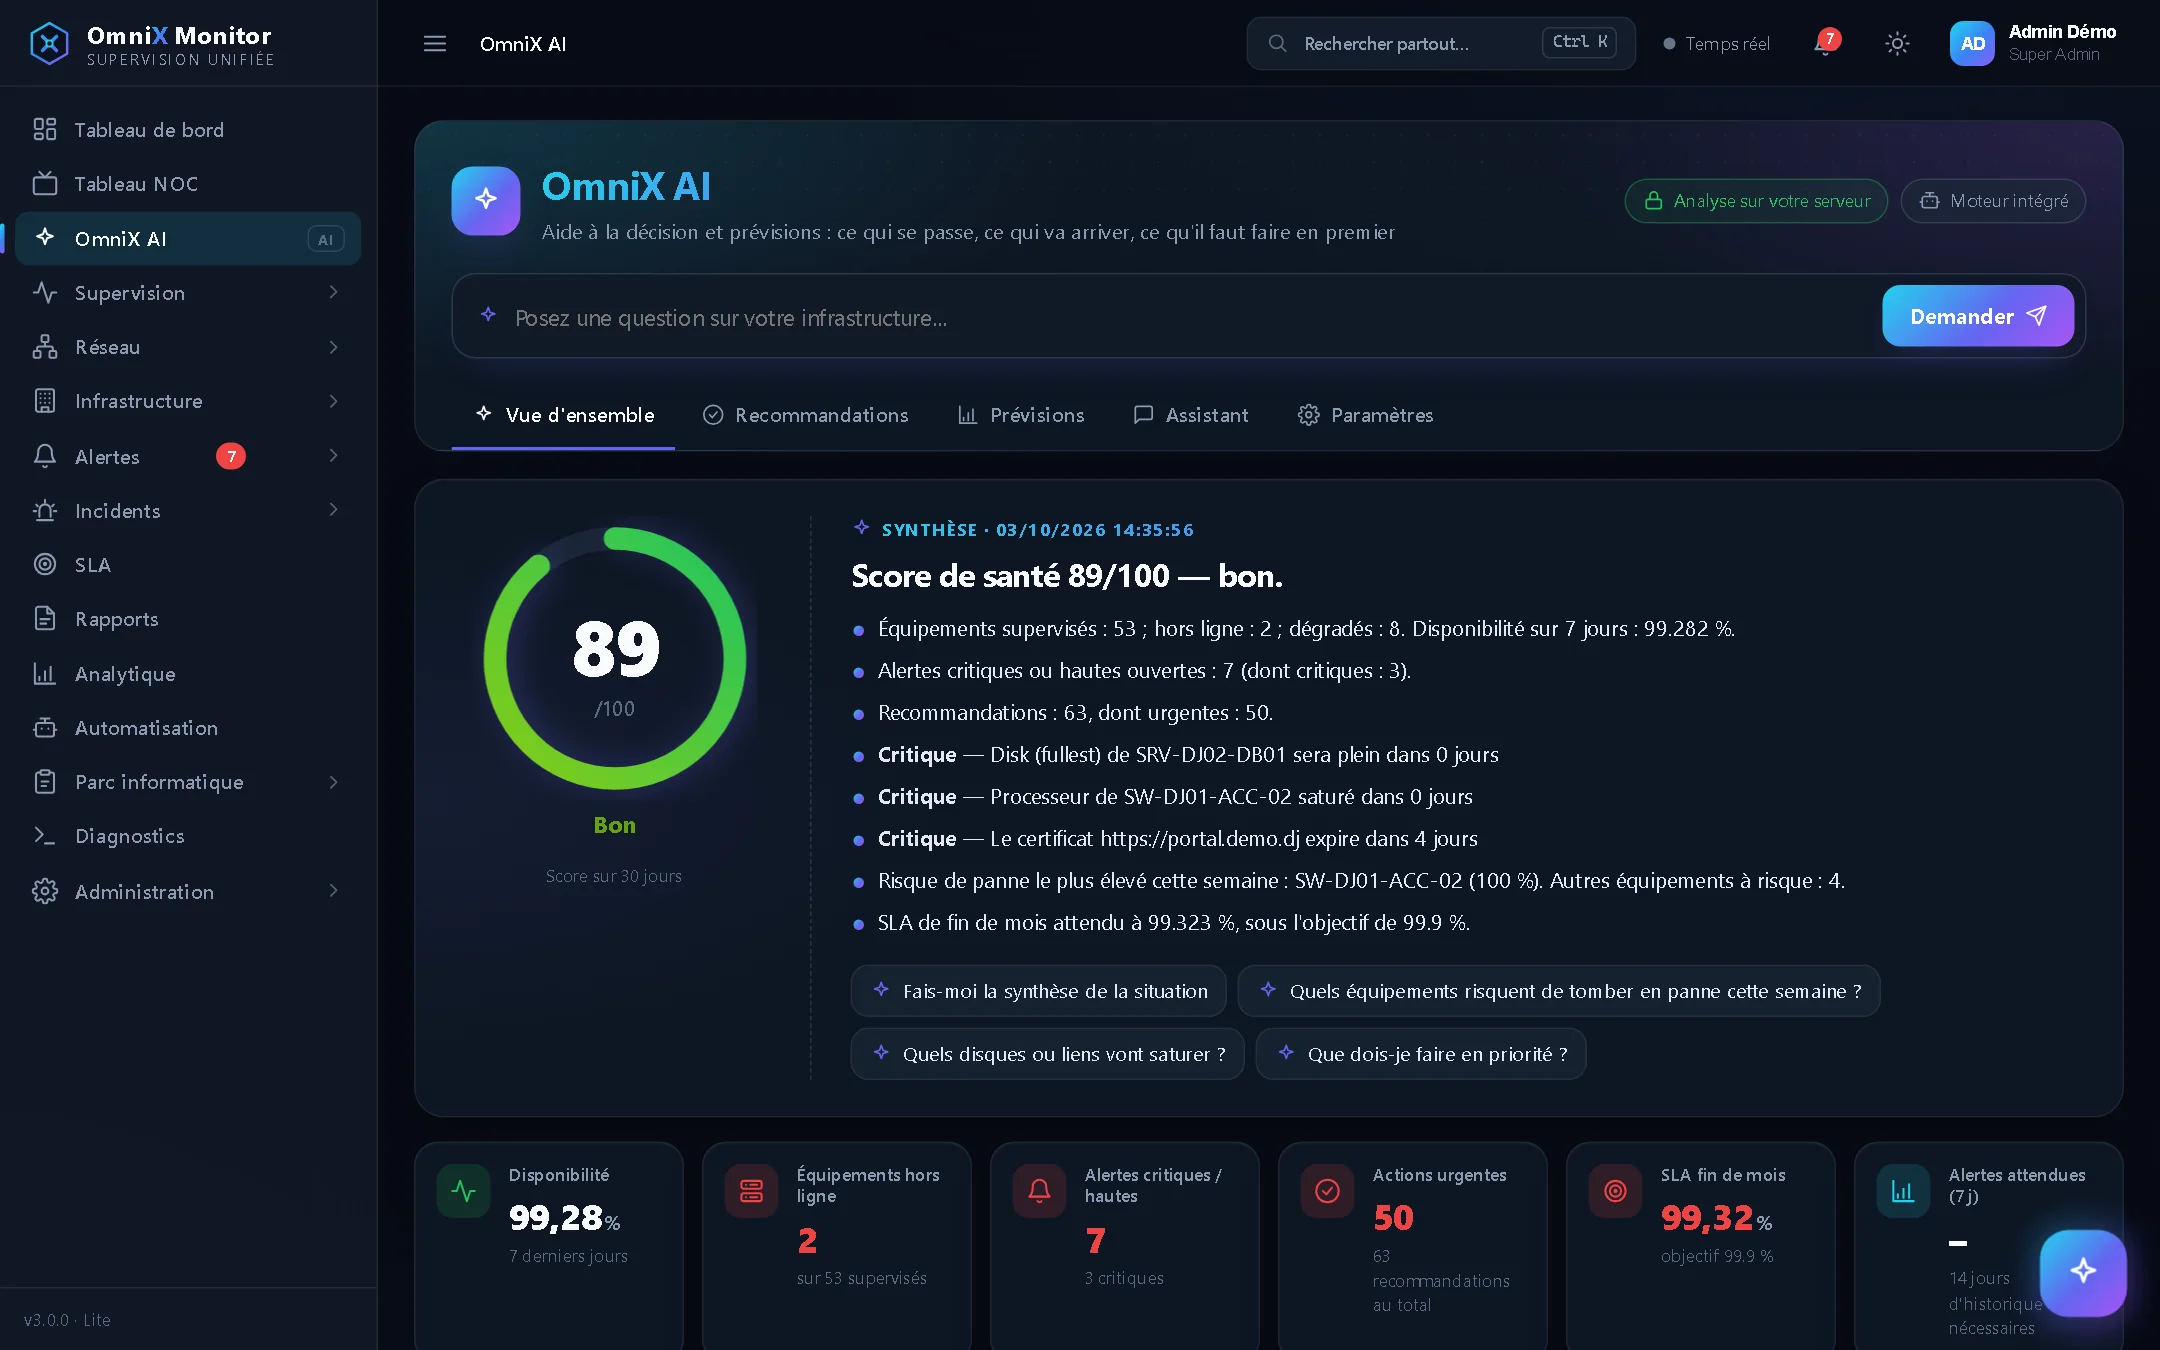Screen dimensions: 2160x1350
Task: Expand the Alertes submenu chevron
Action: pos(334,456)
